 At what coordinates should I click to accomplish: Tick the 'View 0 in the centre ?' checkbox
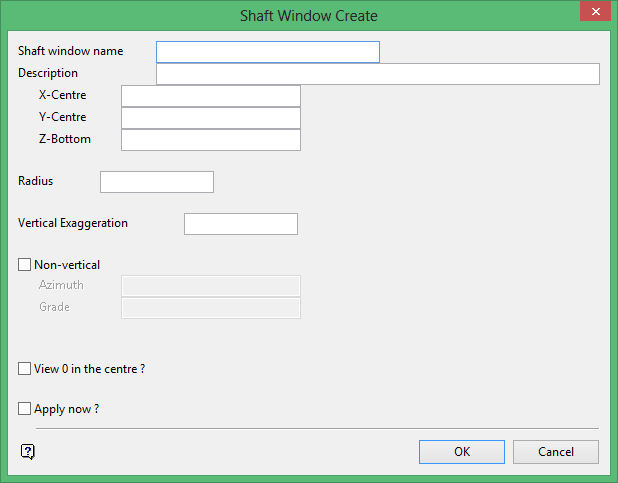(25, 369)
